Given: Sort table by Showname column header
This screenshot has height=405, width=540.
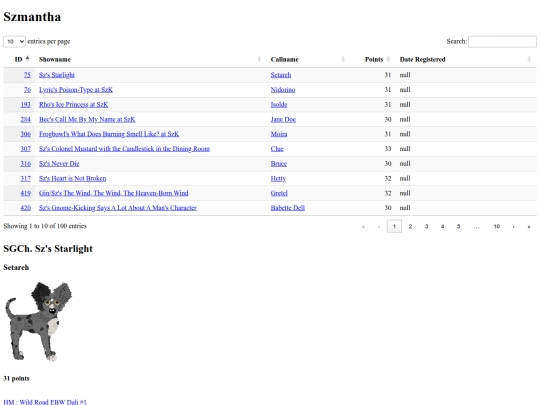Looking at the screenshot, I should point(150,59).
